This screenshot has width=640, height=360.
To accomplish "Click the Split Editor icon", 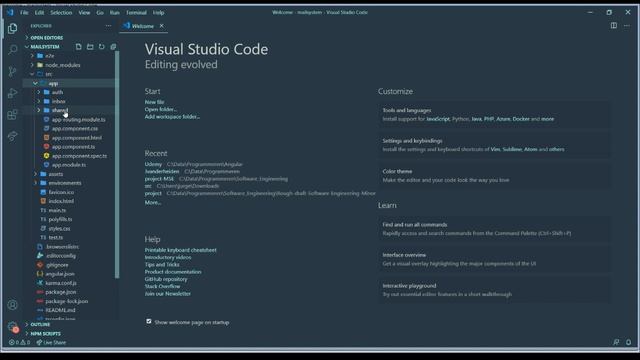I will pos(613,26).
